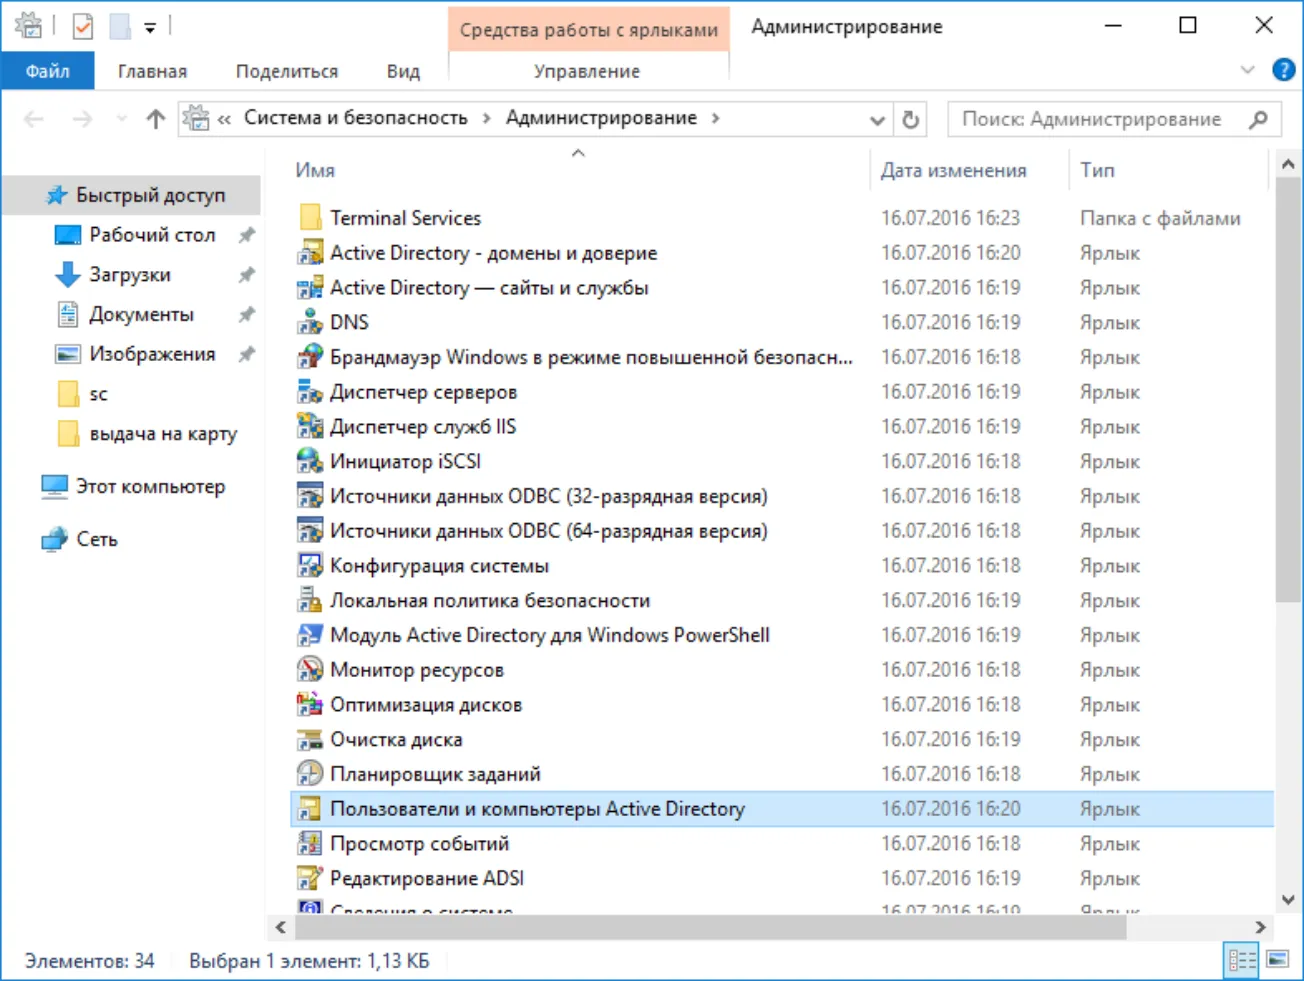1304x981 pixels.
Task: Select ODBC 32-разрядная версия shortcut icon
Action: (310, 496)
